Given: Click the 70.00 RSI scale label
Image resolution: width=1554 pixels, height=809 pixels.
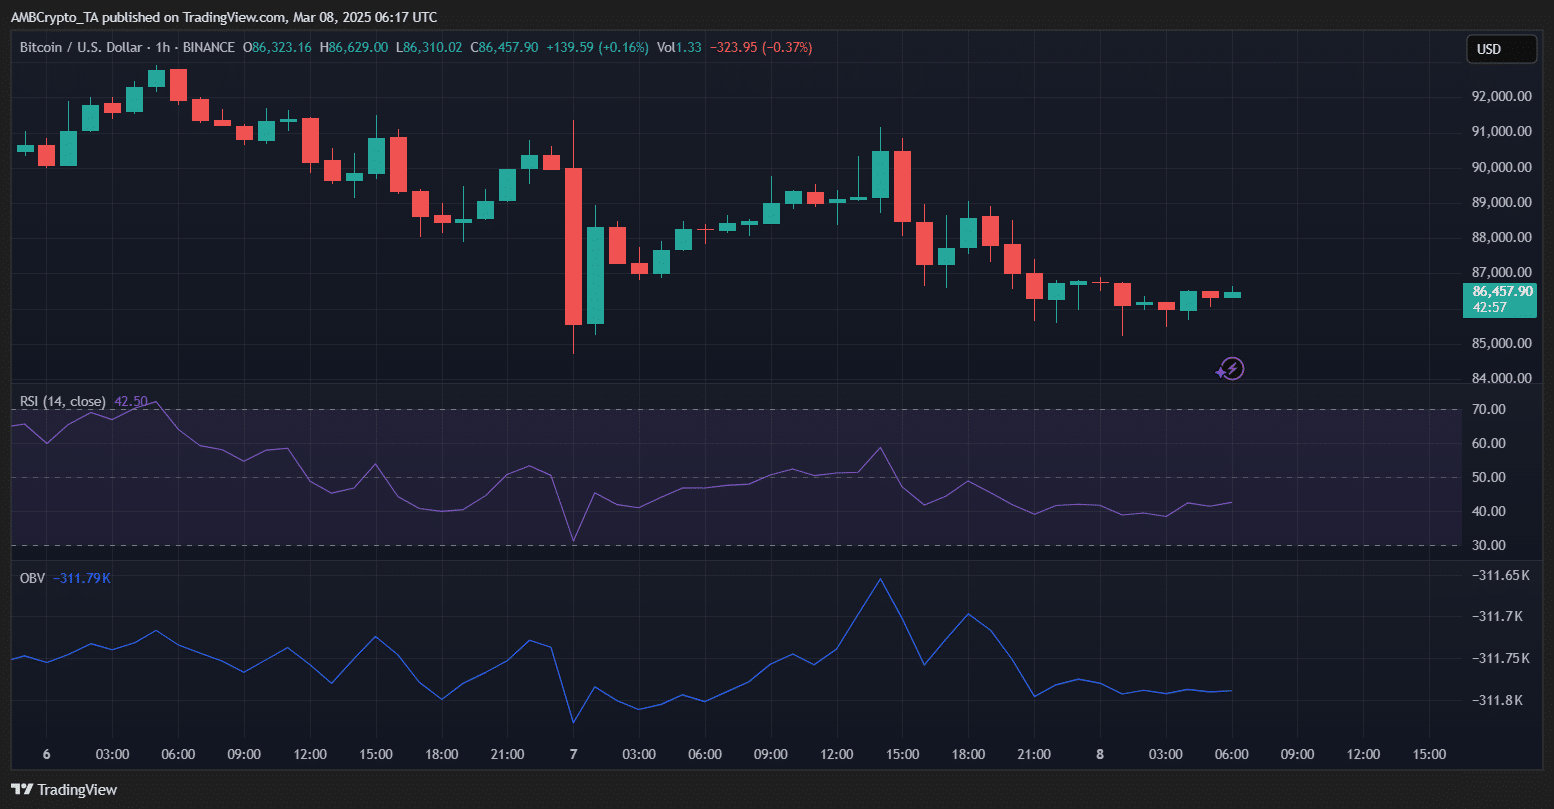Looking at the screenshot, I should pyautogui.click(x=1489, y=410).
